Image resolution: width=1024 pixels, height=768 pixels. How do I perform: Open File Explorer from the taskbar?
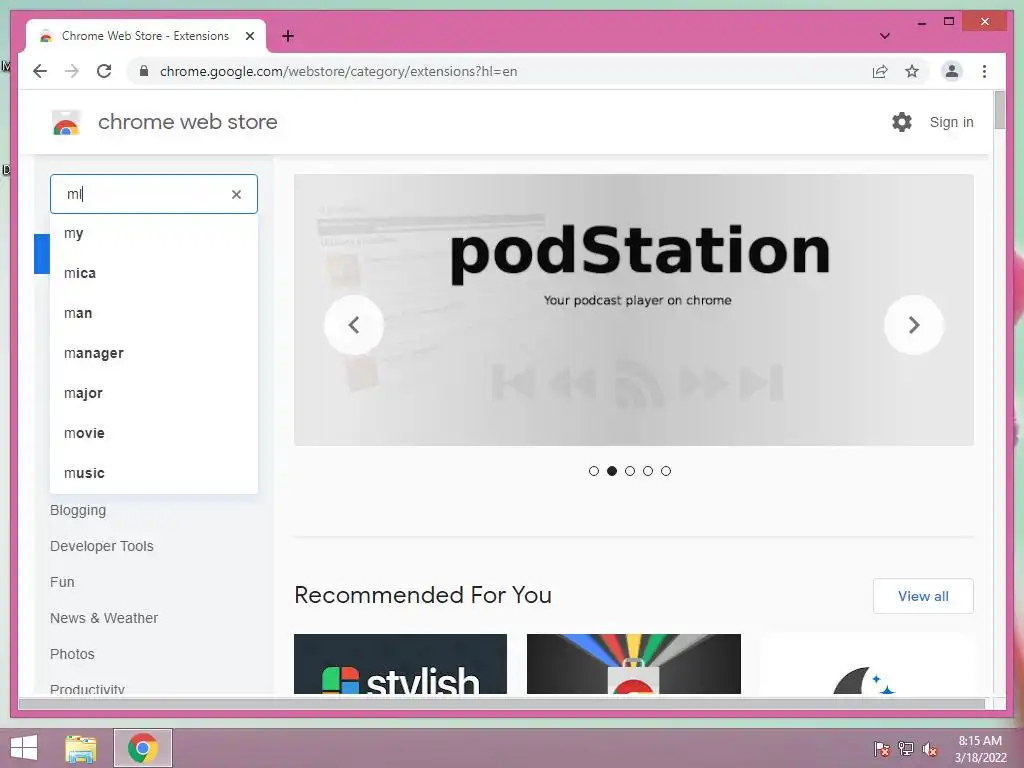coord(81,748)
